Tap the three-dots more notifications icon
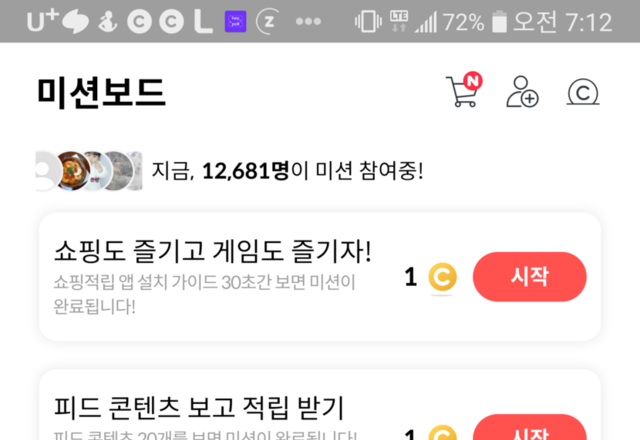This screenshot has width=640, height=440. pos(308,21)
